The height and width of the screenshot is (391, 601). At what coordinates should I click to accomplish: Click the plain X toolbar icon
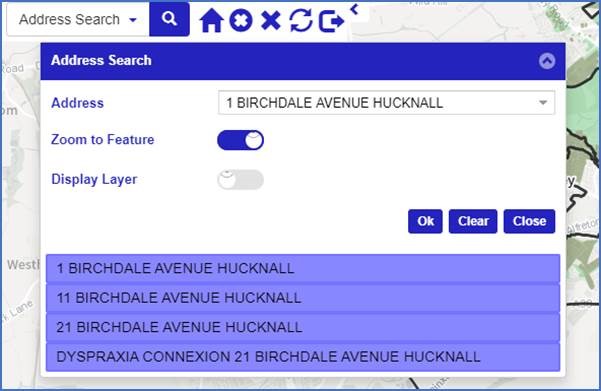pyautogui.click(x=271, y=20)
